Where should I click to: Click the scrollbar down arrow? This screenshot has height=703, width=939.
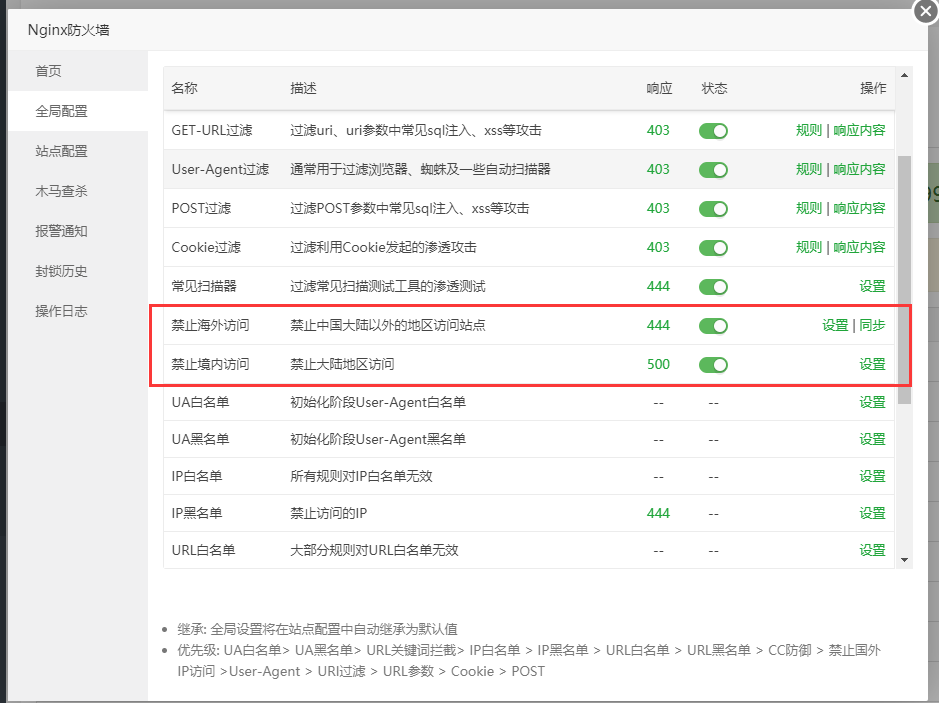point(904,560)
